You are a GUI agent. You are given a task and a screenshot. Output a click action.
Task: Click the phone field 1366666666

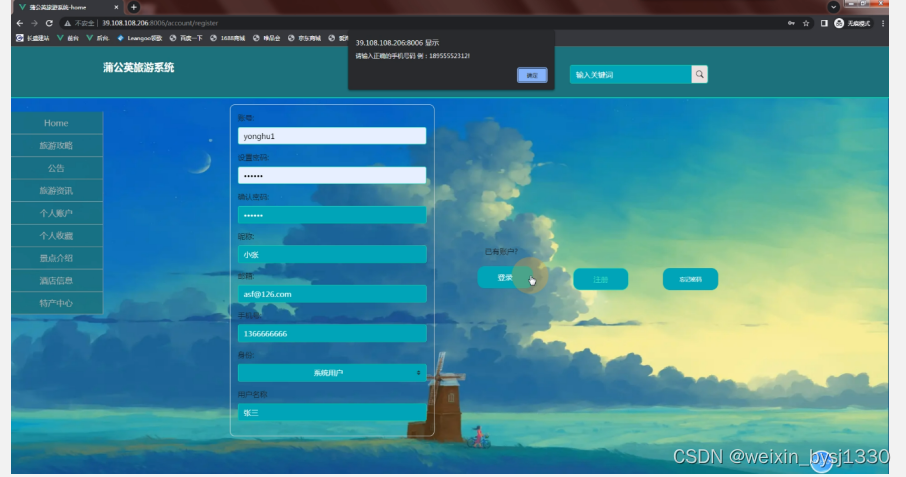pos(332,333)
